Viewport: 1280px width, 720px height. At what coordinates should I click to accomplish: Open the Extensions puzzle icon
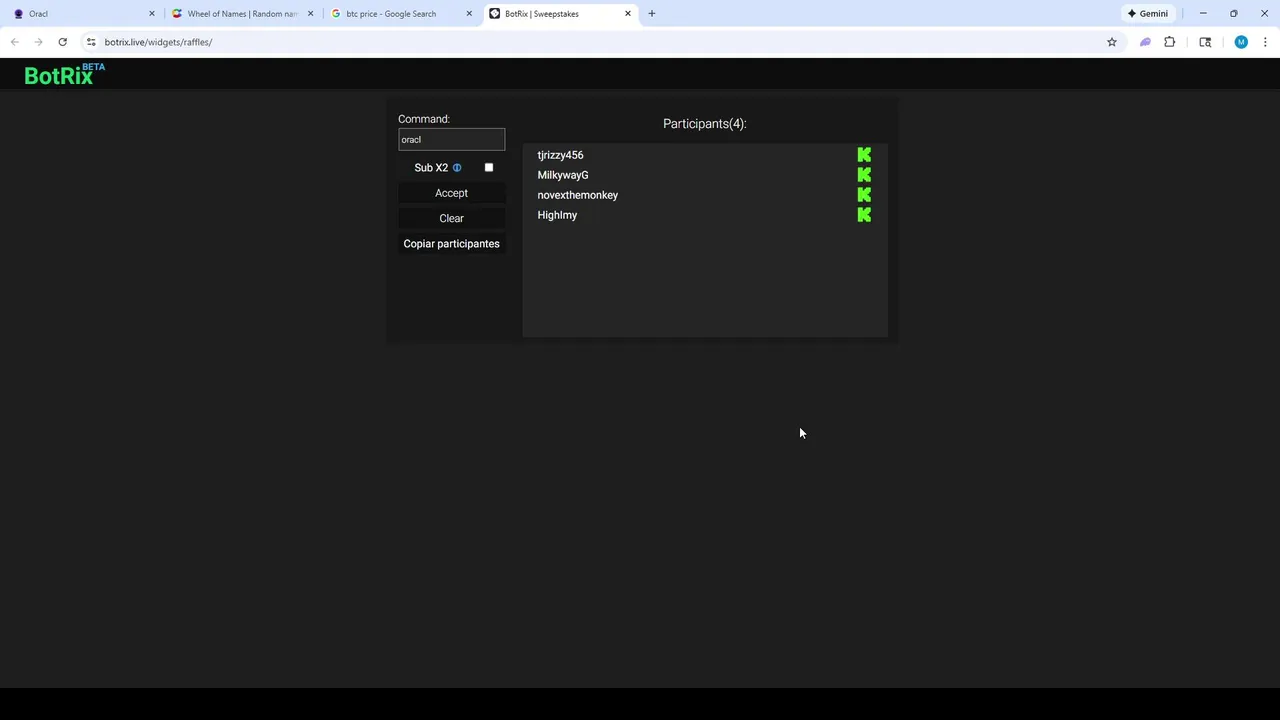[x=1169, y=42]
